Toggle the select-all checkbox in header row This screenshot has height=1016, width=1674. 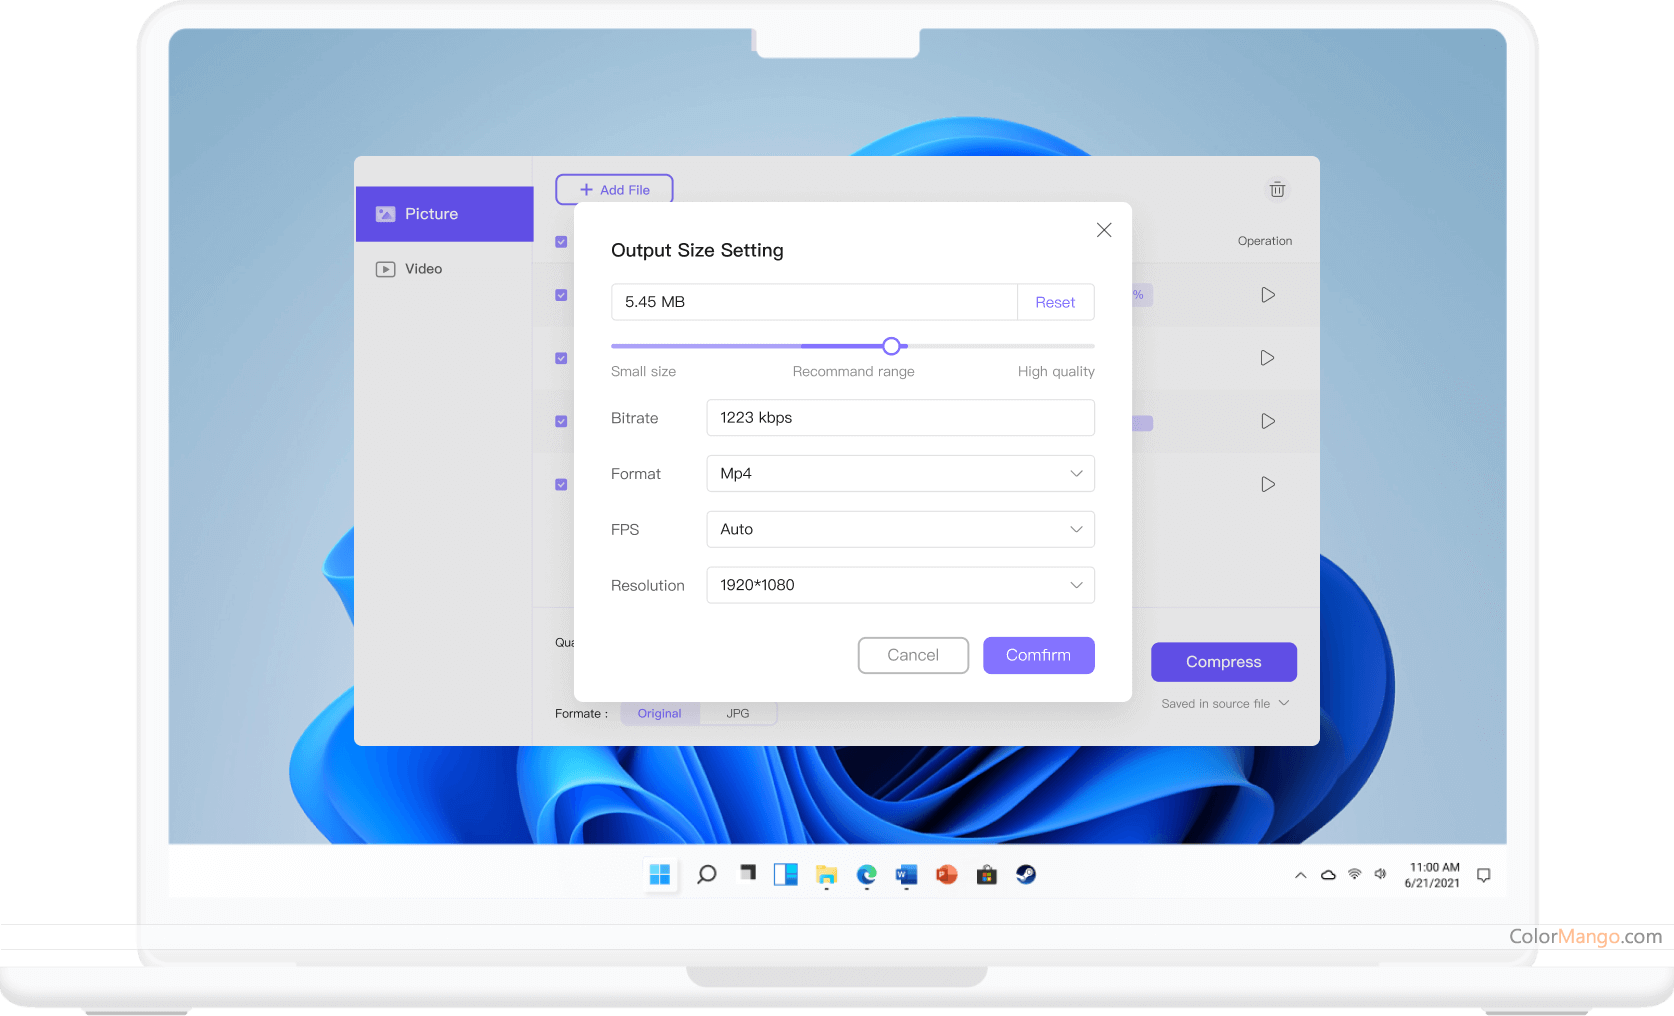561,242
